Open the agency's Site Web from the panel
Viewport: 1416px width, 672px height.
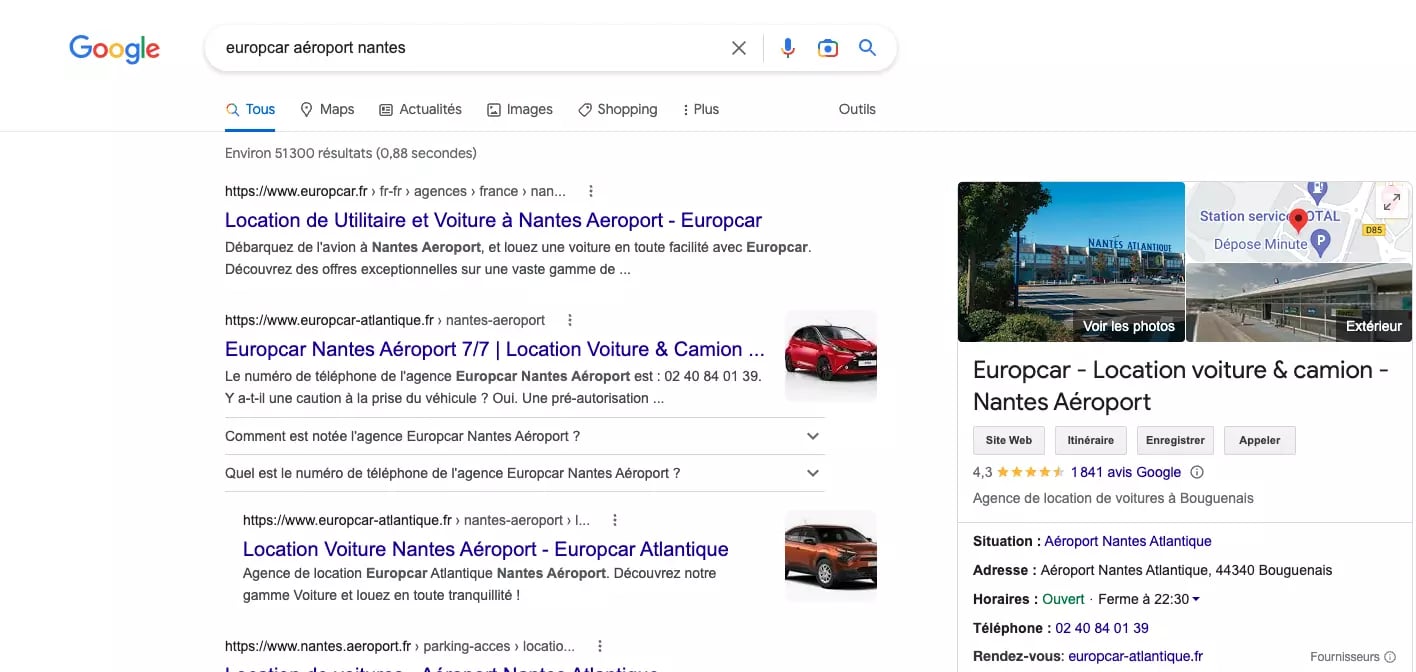[1008, 440]
